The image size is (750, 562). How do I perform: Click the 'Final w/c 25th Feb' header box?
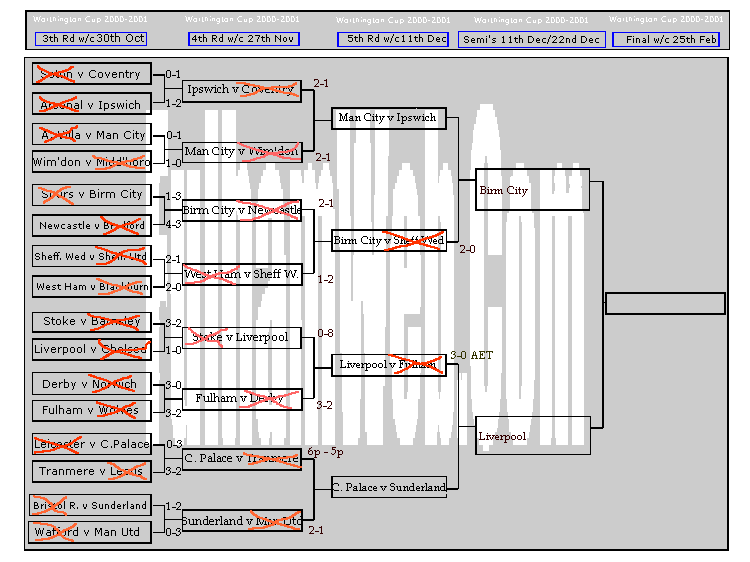point(666,39)
